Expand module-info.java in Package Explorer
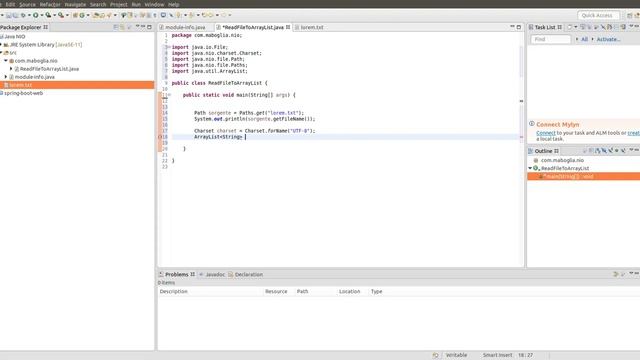 coord(6,77)
